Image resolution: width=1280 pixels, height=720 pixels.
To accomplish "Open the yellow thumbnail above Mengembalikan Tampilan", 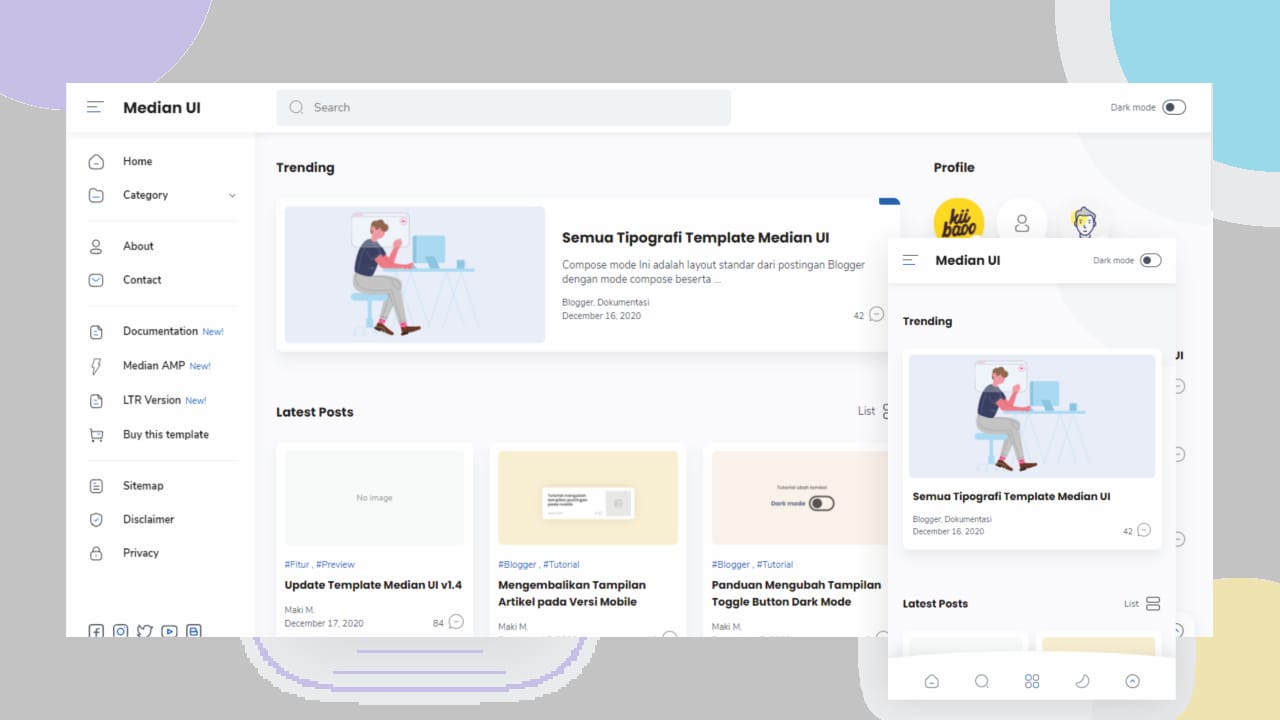I will pos(588,497).
